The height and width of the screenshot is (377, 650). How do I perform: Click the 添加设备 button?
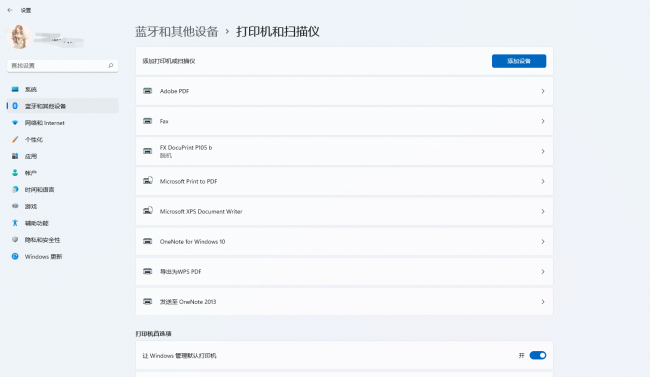pyautogui.click(x=519, y=61)
